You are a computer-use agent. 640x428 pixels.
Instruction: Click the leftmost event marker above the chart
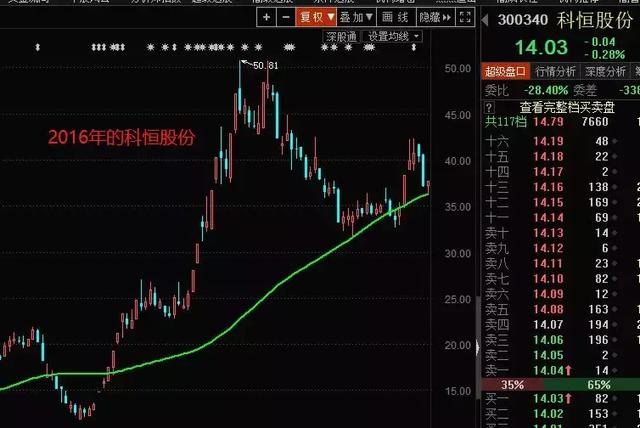(38, 47)
